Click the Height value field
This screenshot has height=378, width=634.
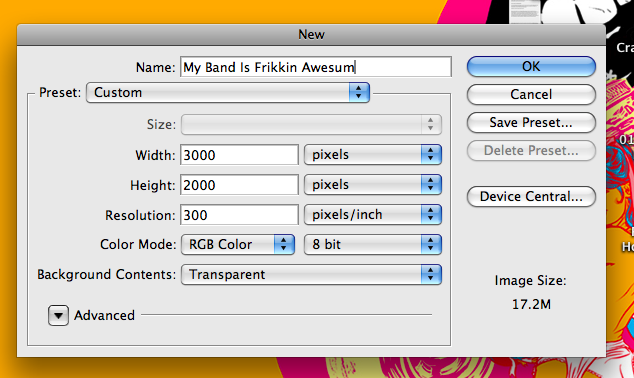(239, 185)
